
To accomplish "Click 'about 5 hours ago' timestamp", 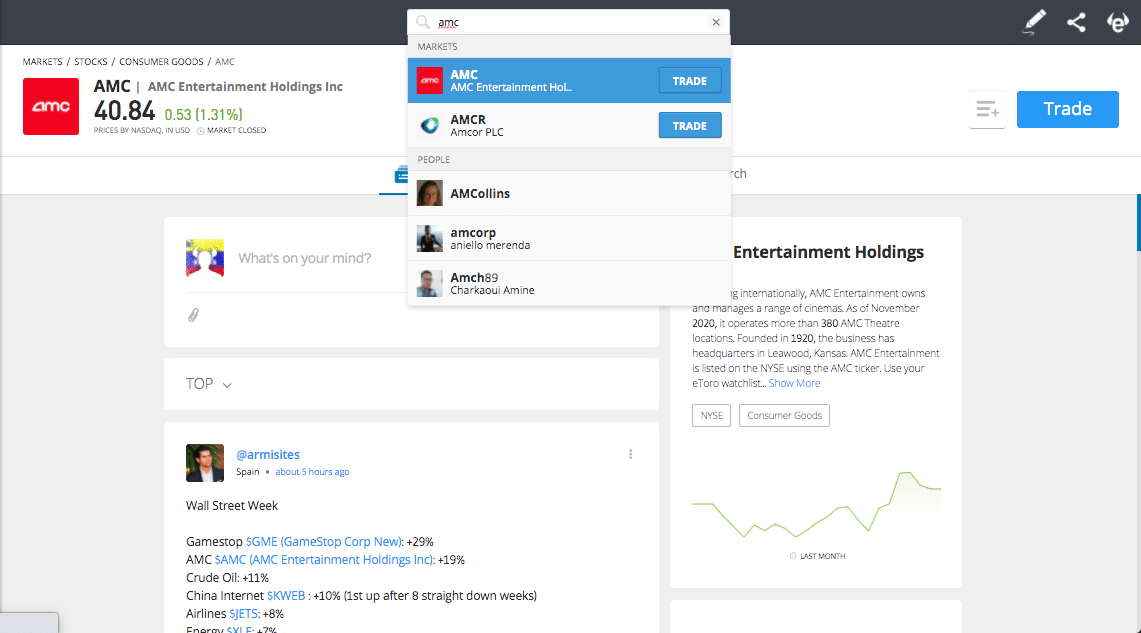I will [x=312, y=472].
